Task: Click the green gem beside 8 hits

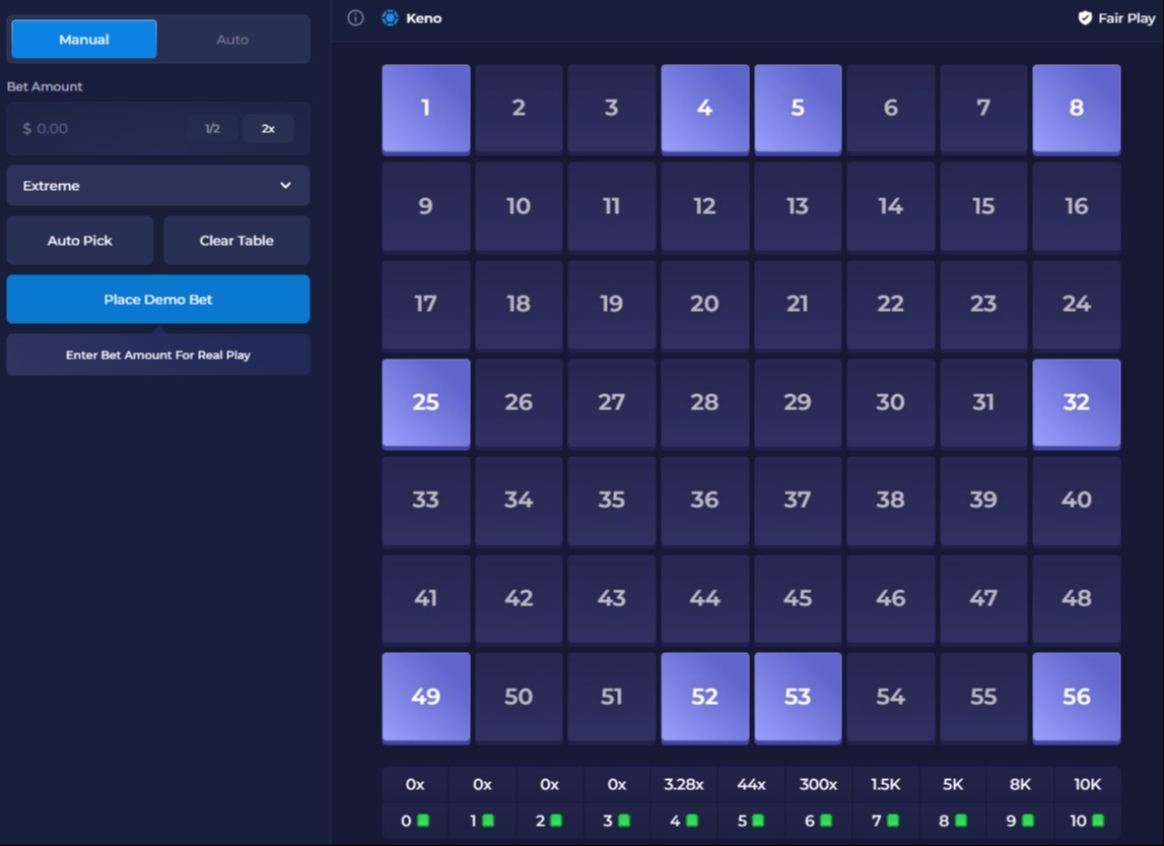Action: point(961,821)
